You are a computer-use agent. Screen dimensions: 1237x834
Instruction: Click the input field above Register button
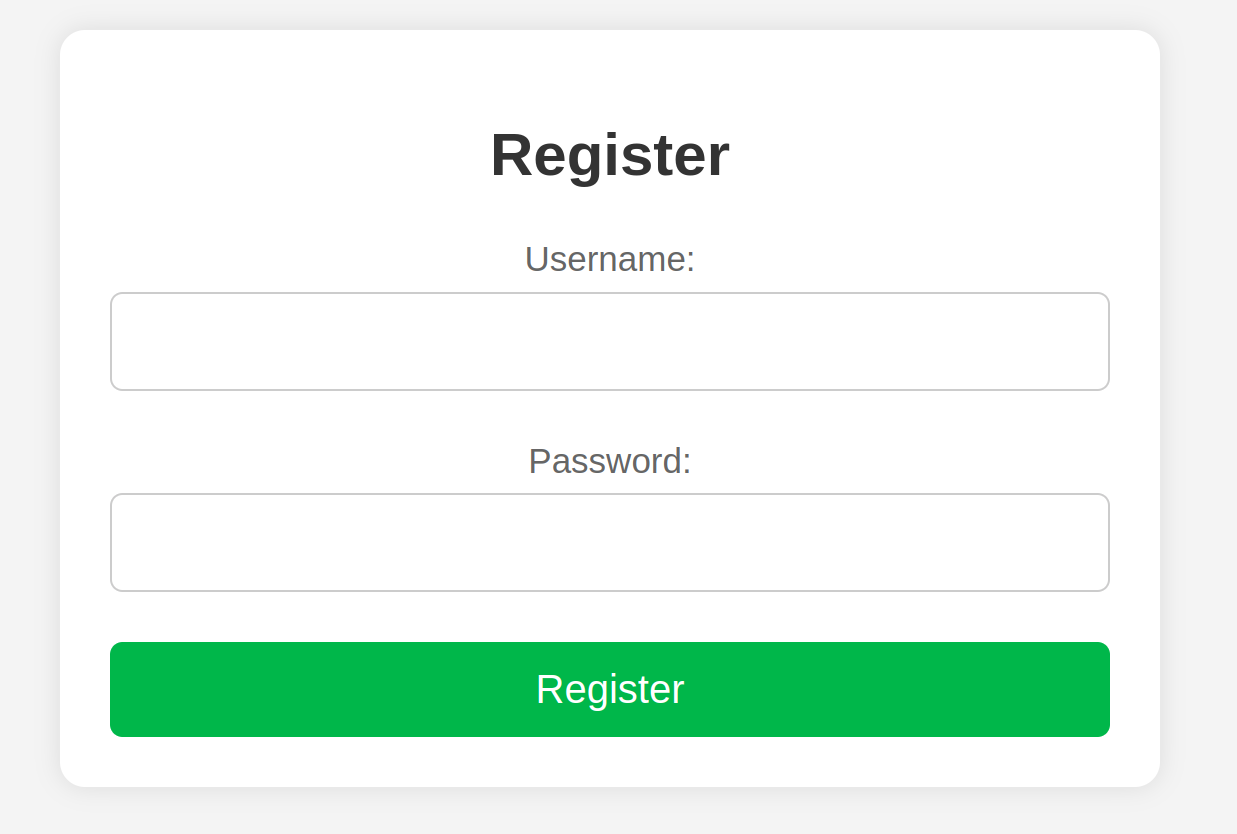click(x=610, y=542)
